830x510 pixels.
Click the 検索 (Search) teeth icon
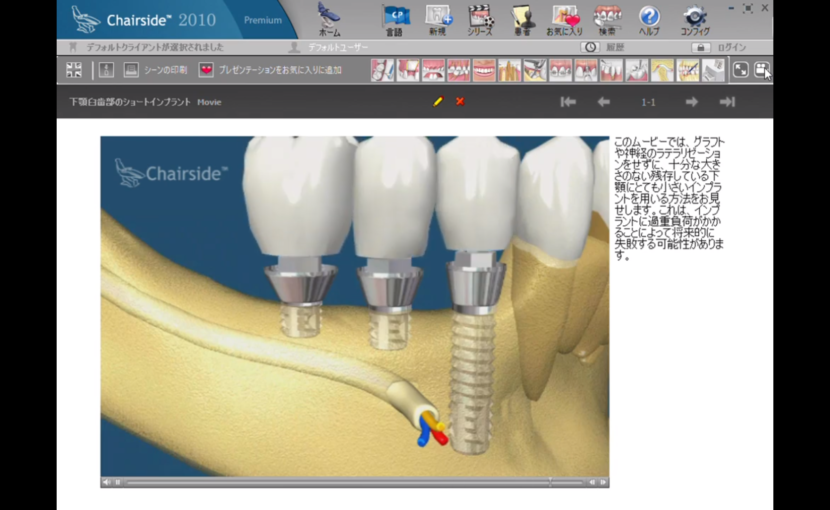(607, 20)
